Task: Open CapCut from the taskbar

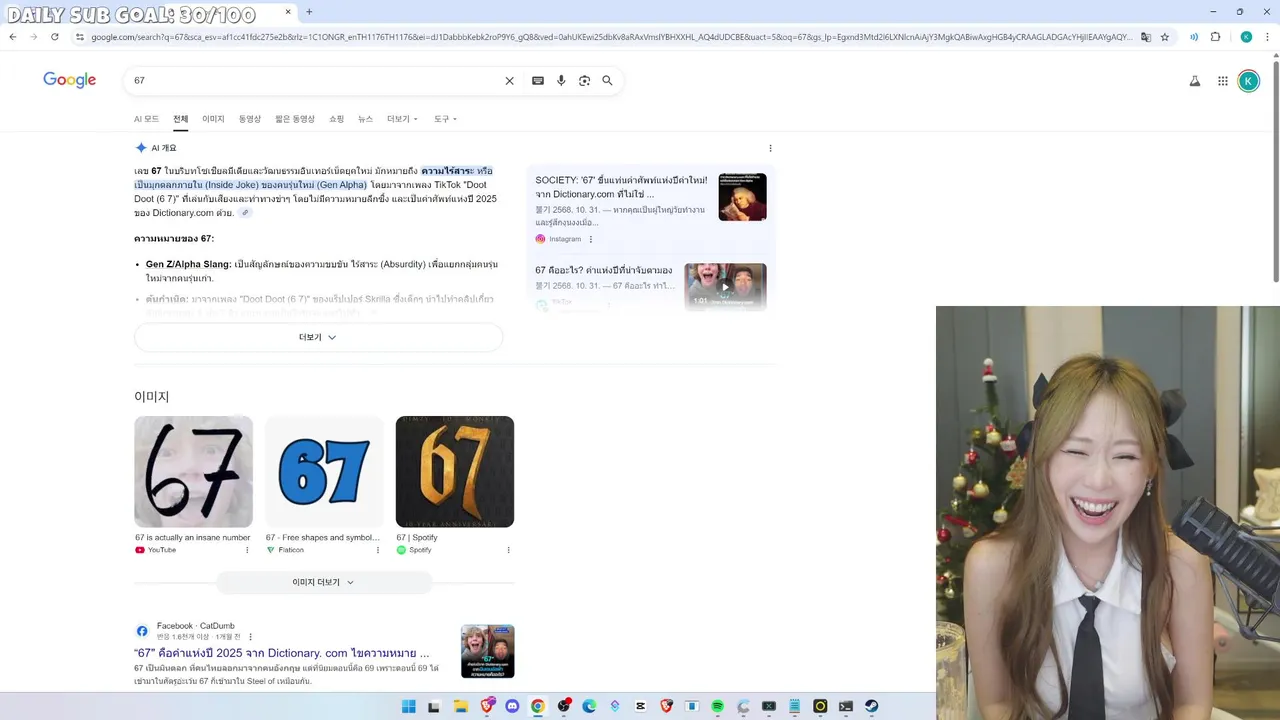Action: click(x=641, y=706)
